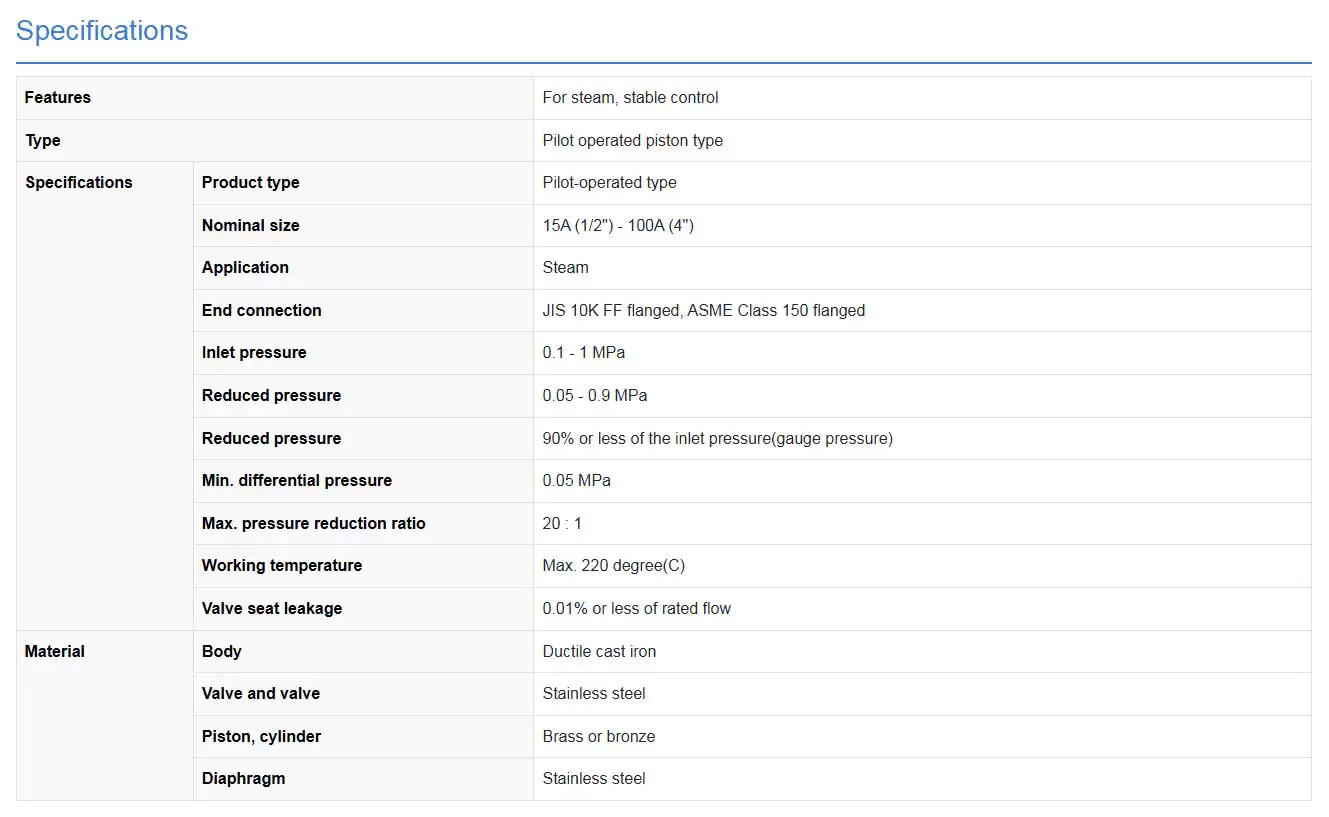This screenshot has width=1329, height=817.
Task: Click the Min. differential pressure label
Action: (296, 480)
